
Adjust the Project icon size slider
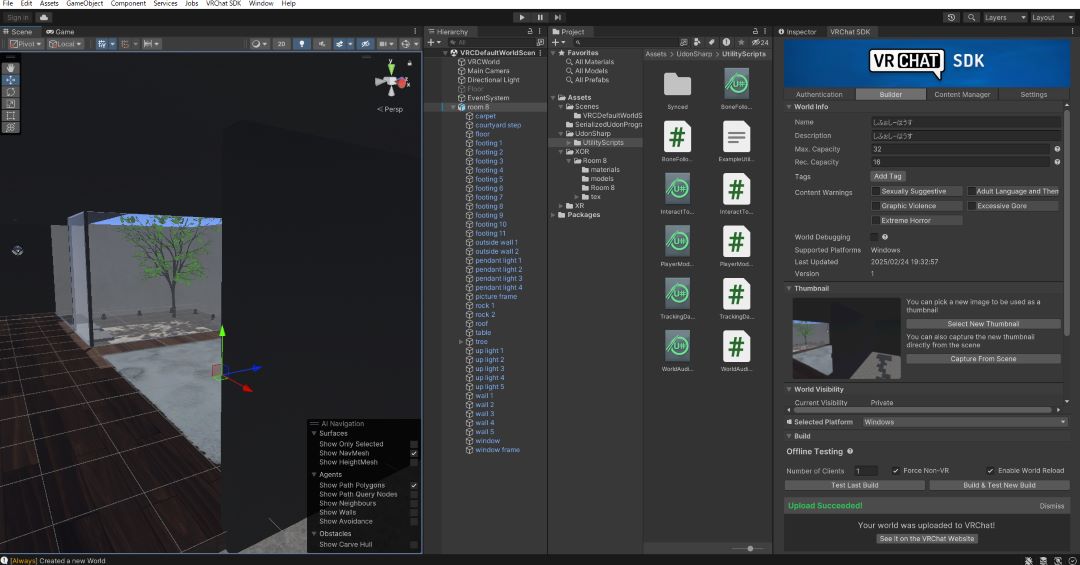pos(750,548)
